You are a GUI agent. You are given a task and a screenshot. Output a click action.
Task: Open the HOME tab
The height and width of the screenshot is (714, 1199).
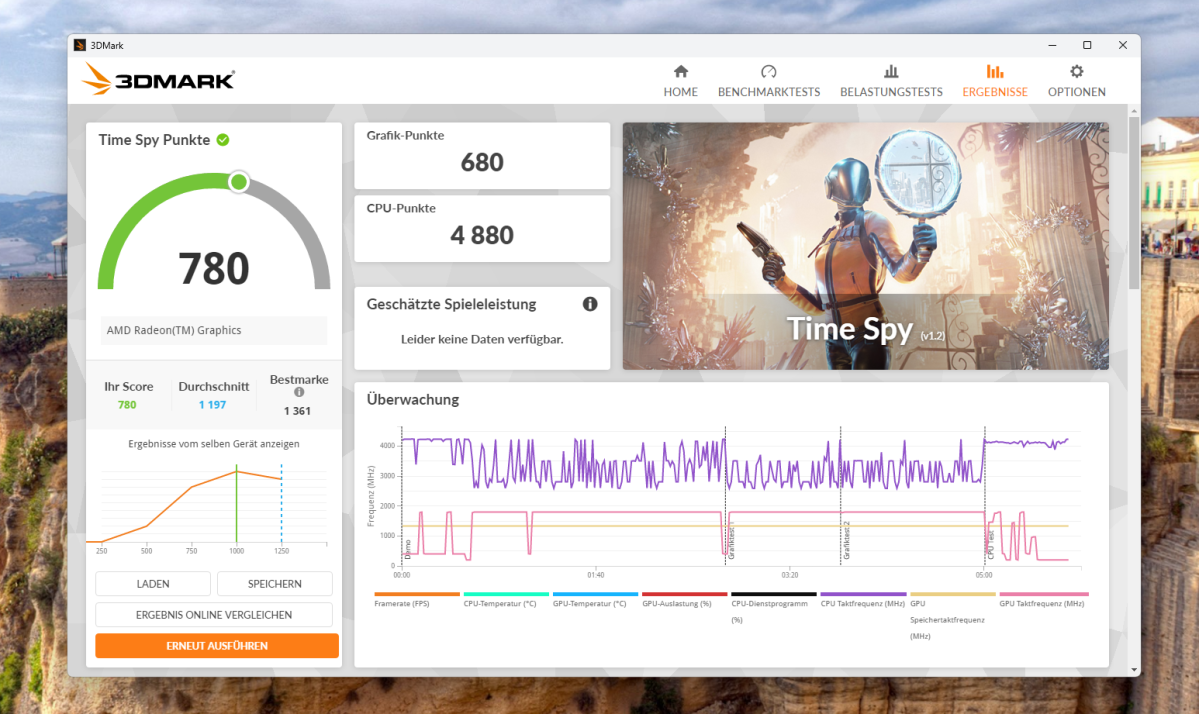point(681,81)
